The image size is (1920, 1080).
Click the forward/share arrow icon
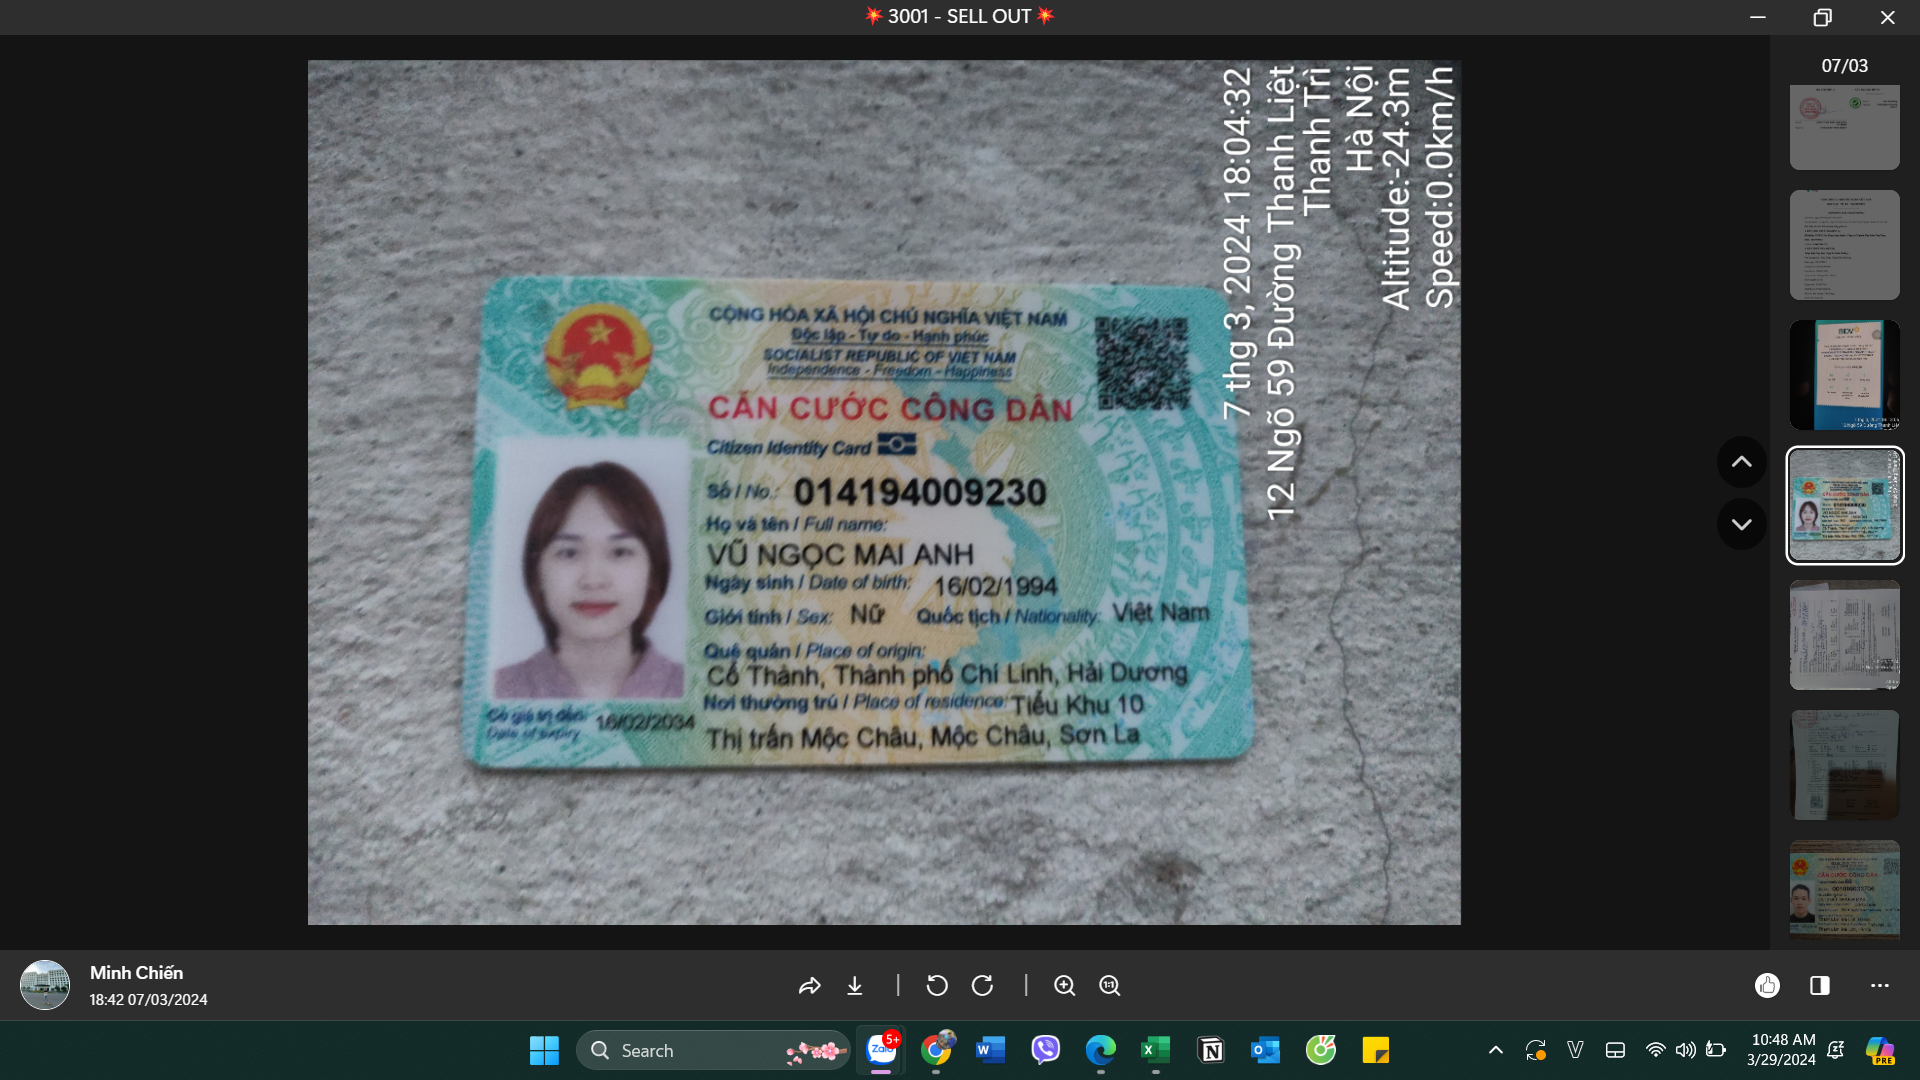click(809, 986)
